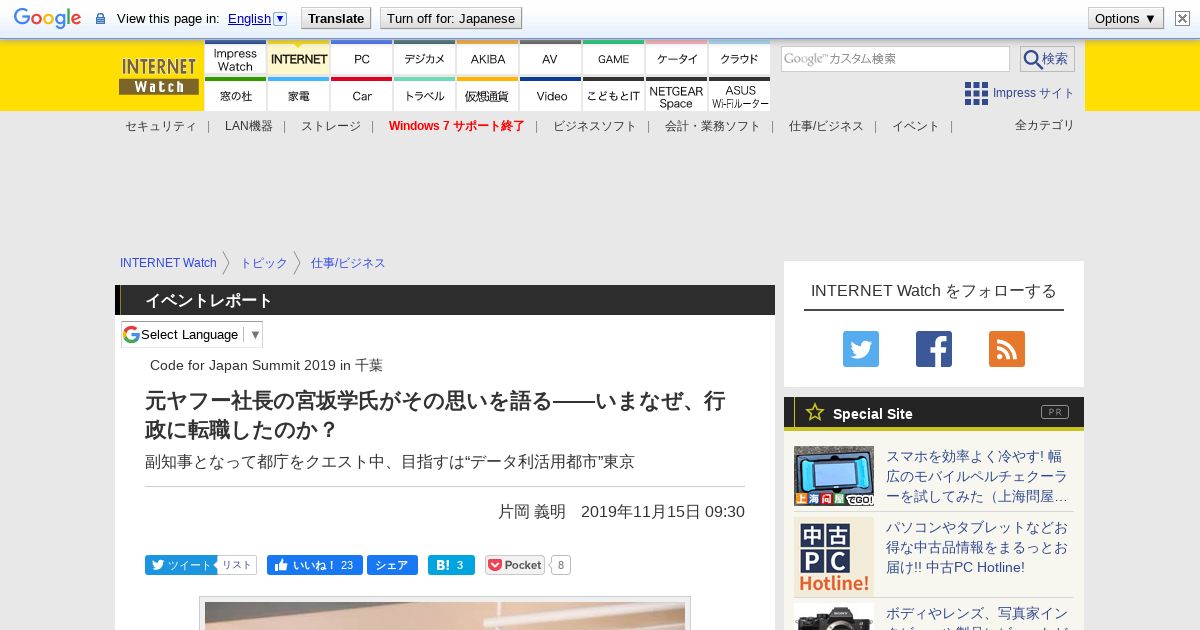Open the English language dropdown

click(x=257, y=18)
